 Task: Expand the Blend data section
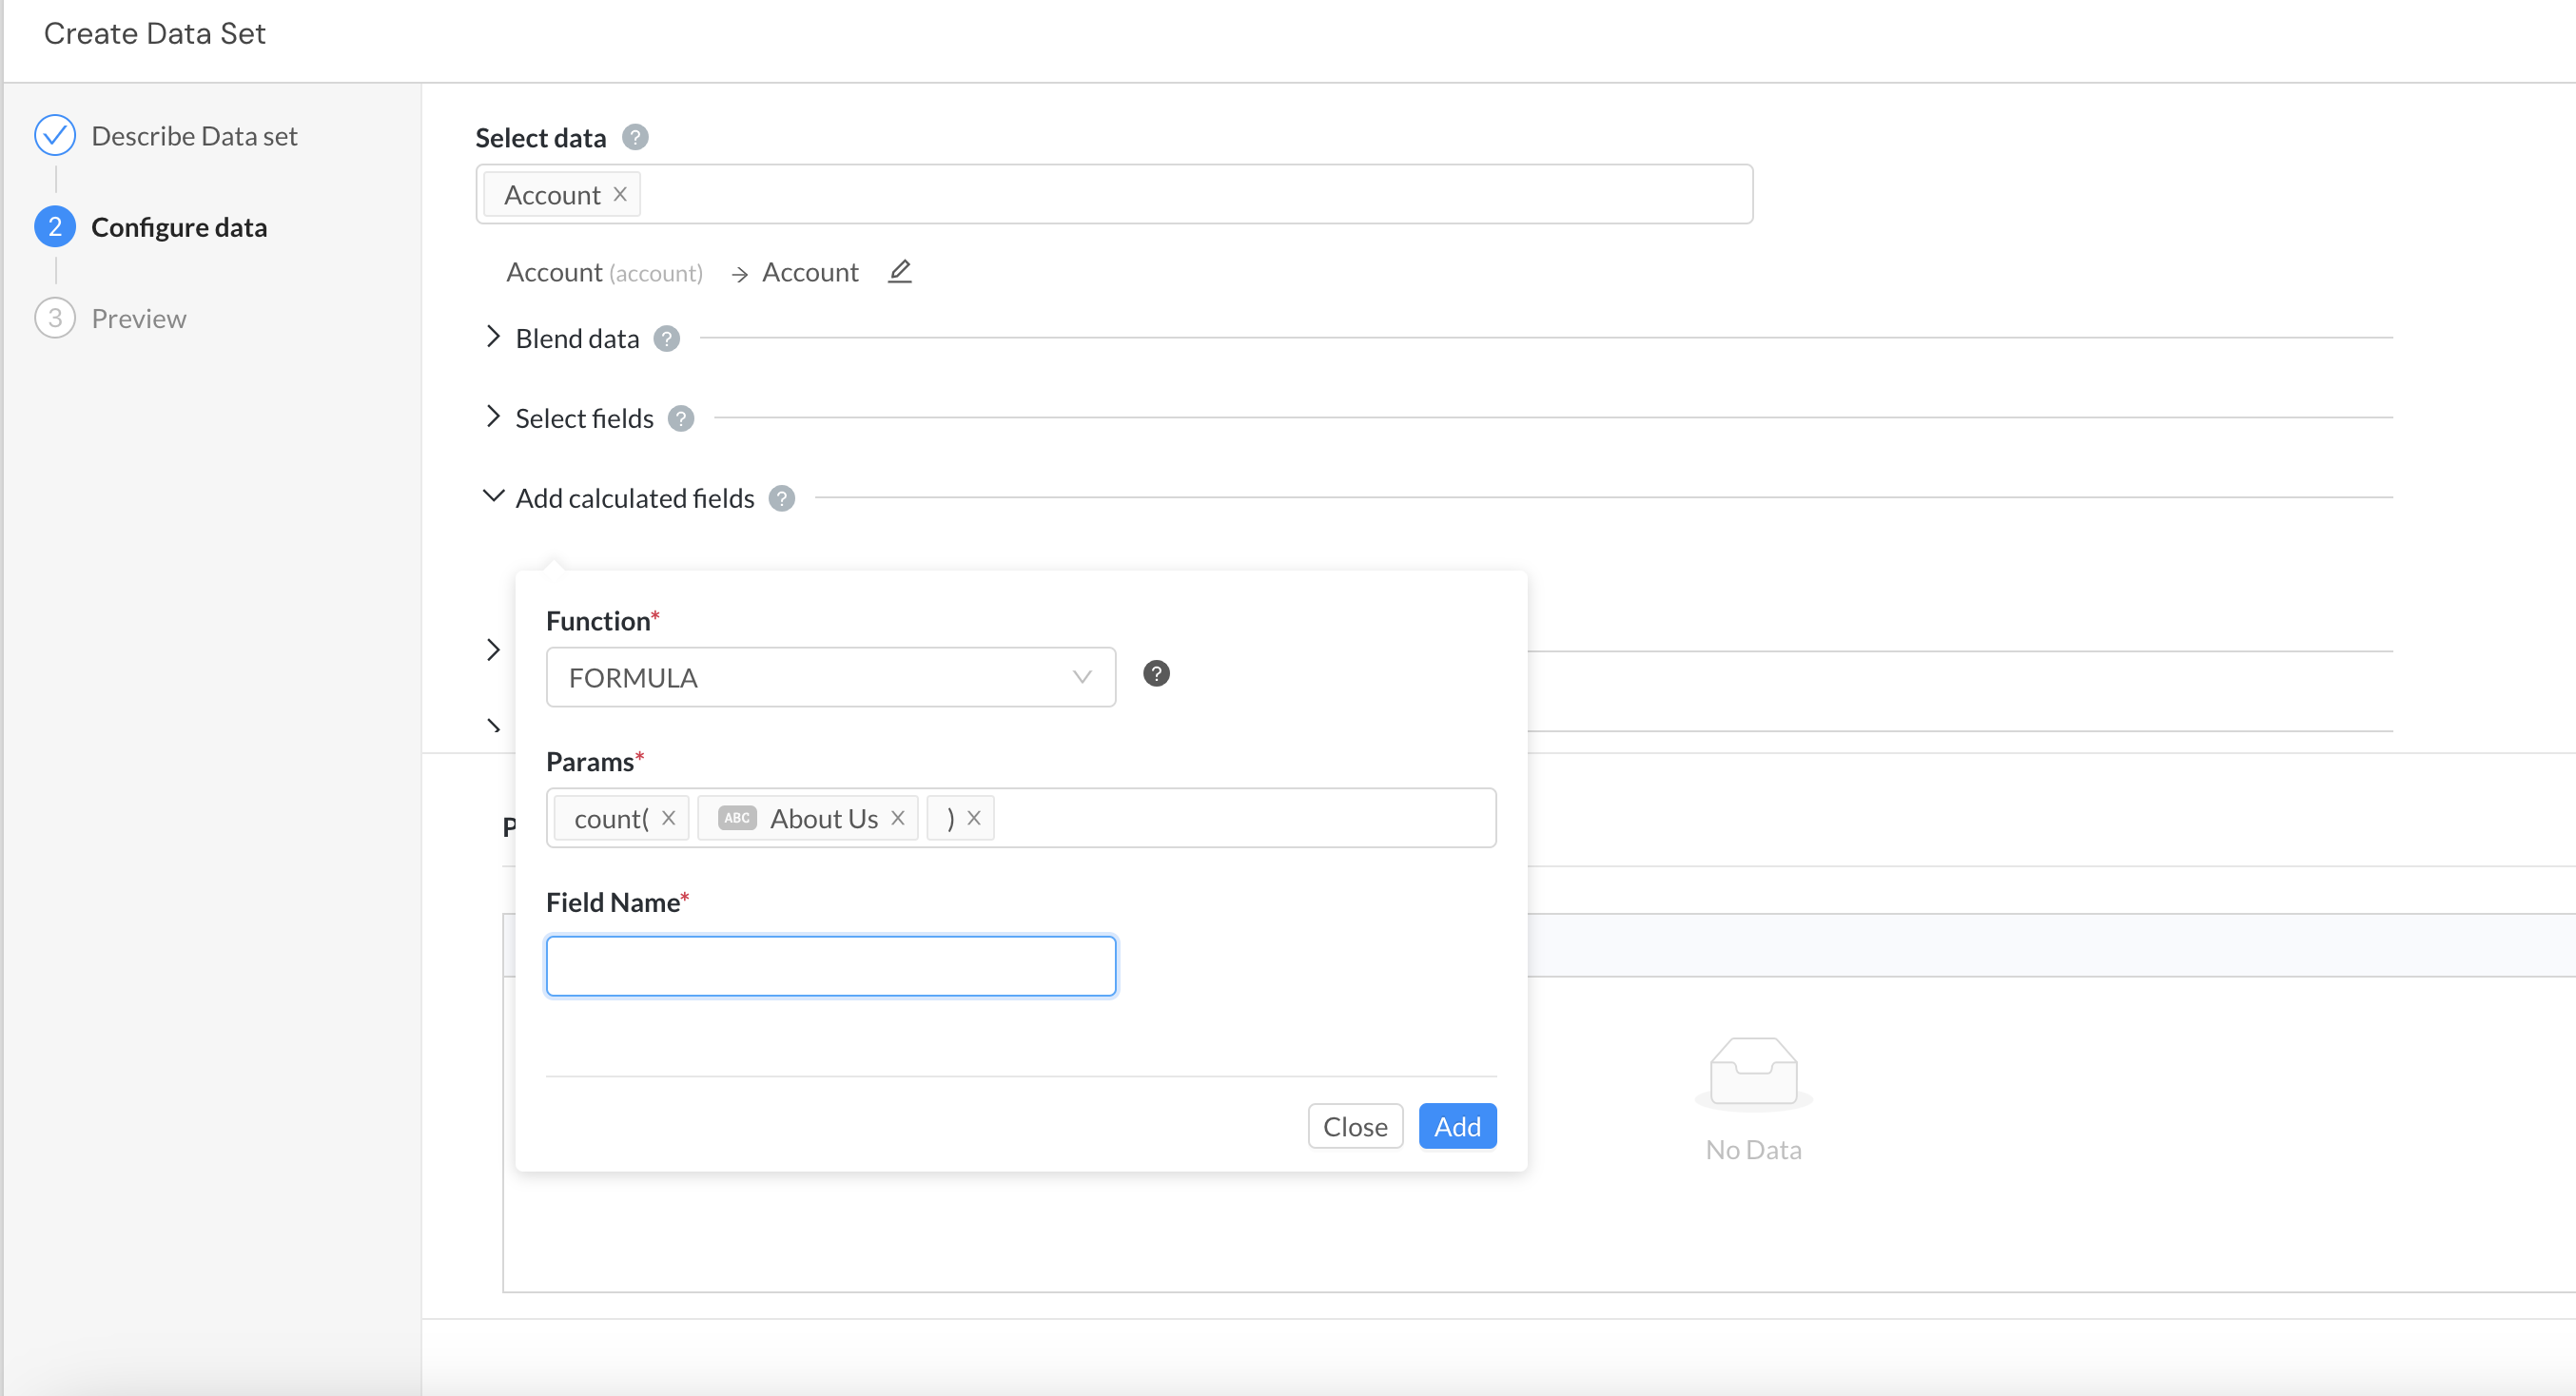493,337
